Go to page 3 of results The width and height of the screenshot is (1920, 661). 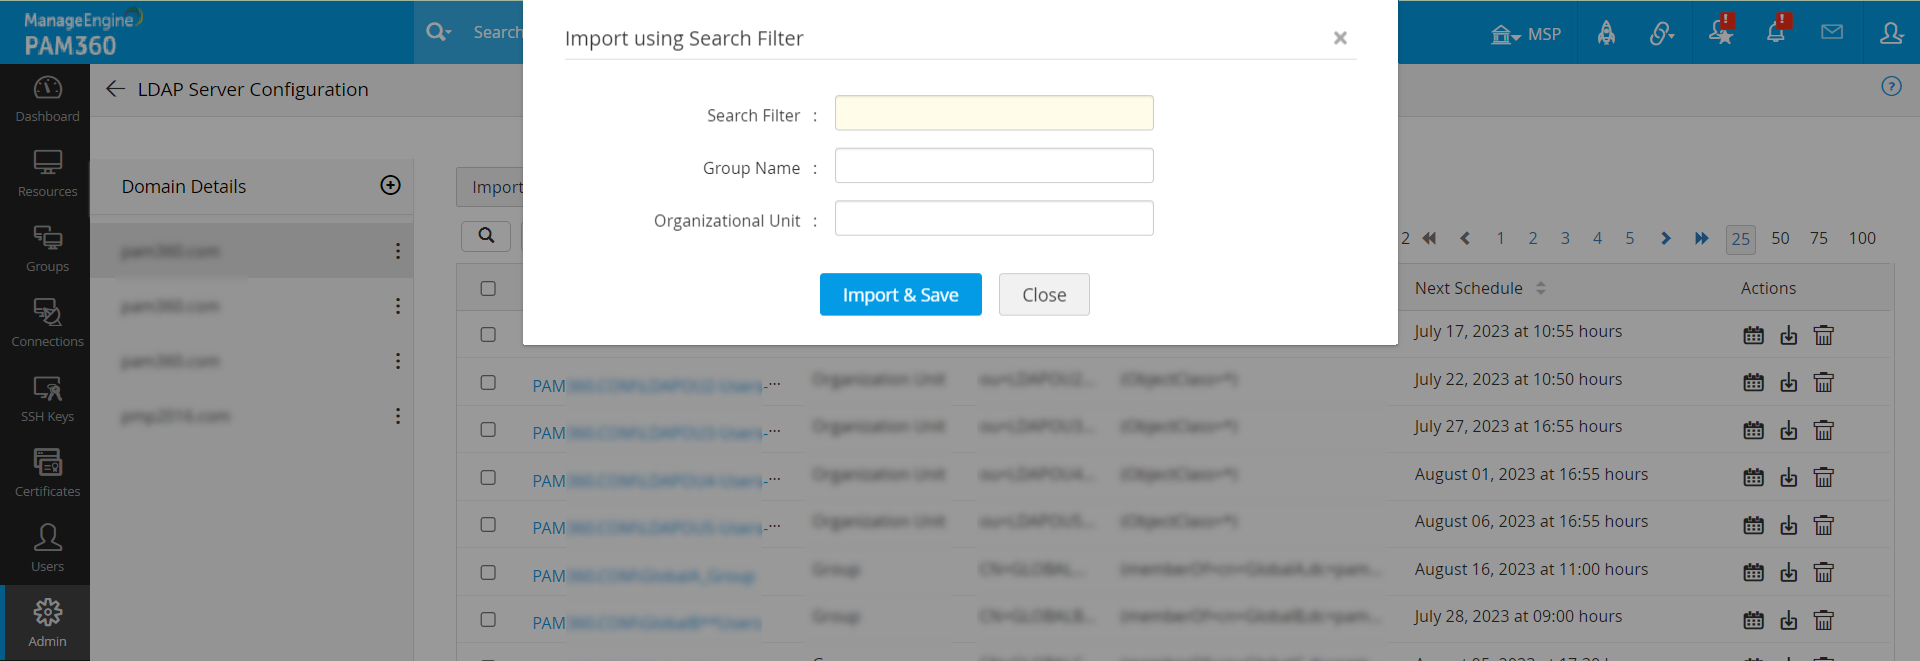1565,238
